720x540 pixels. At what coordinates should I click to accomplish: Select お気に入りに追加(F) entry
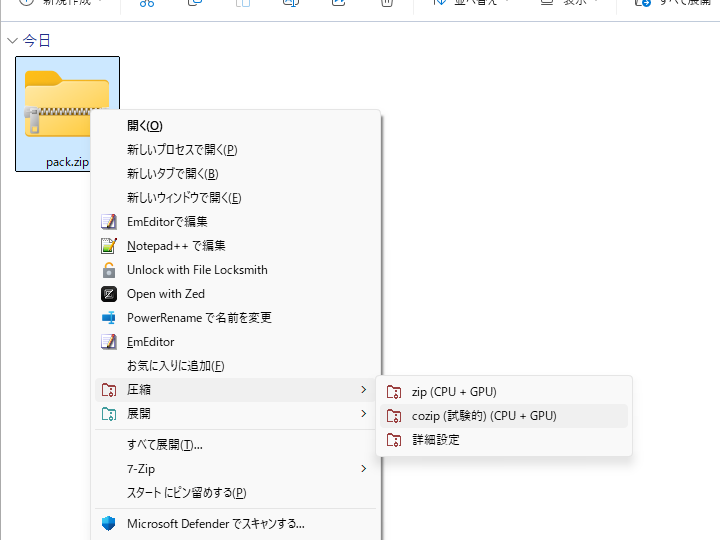pos(236,366)
